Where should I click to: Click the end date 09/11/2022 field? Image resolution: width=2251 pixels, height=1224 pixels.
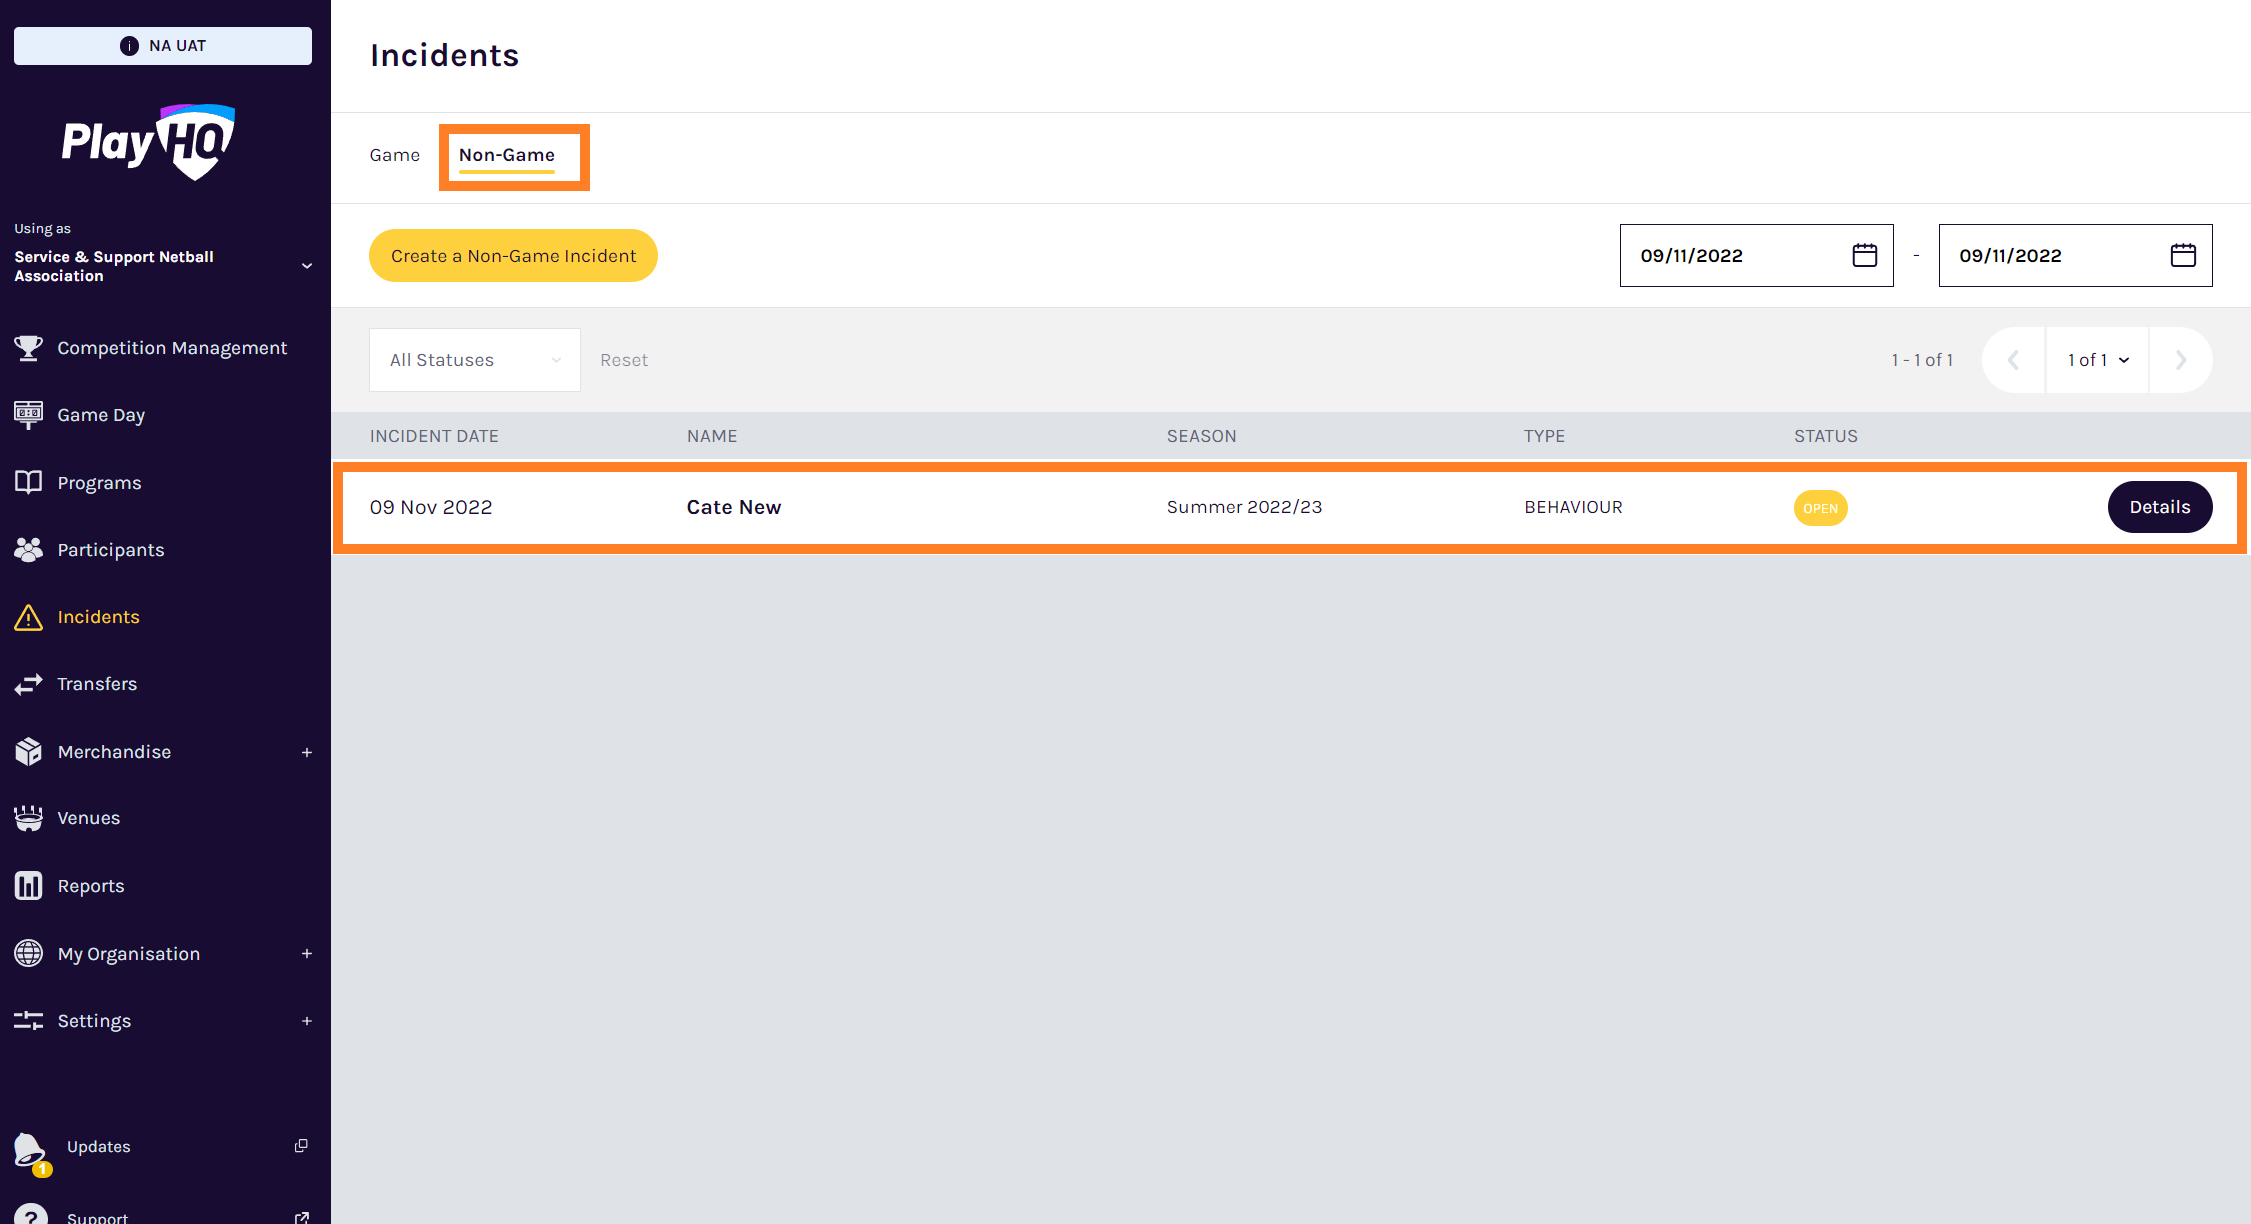(2075, 255)
